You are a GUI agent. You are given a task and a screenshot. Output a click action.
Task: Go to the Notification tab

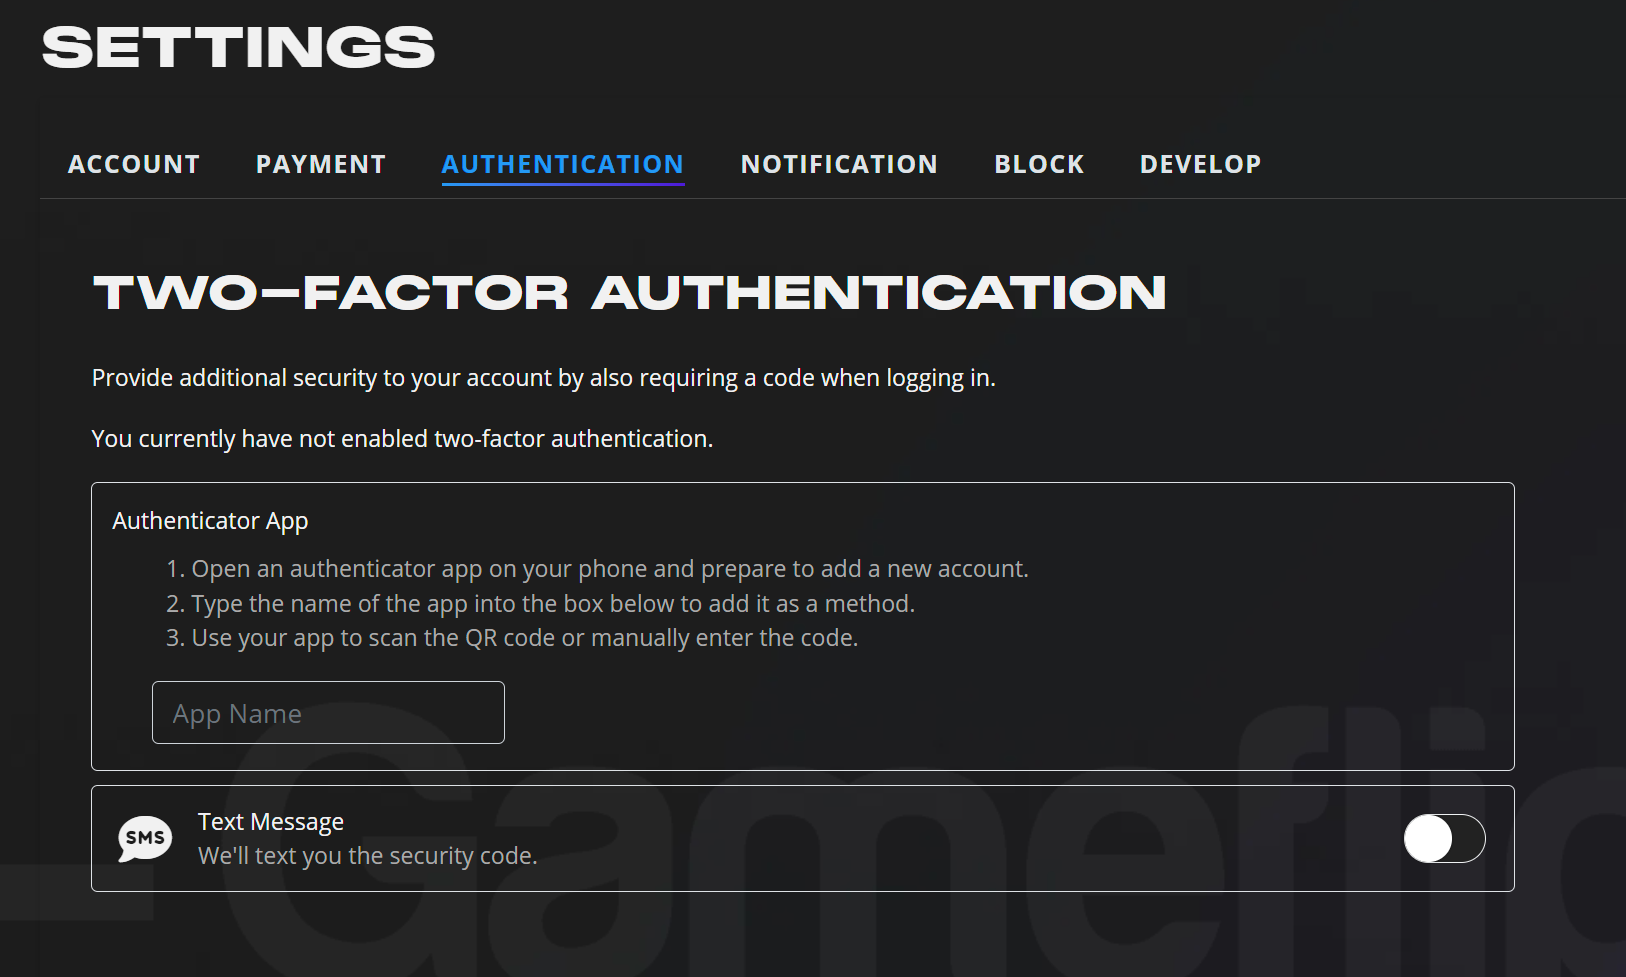[839, 164]
